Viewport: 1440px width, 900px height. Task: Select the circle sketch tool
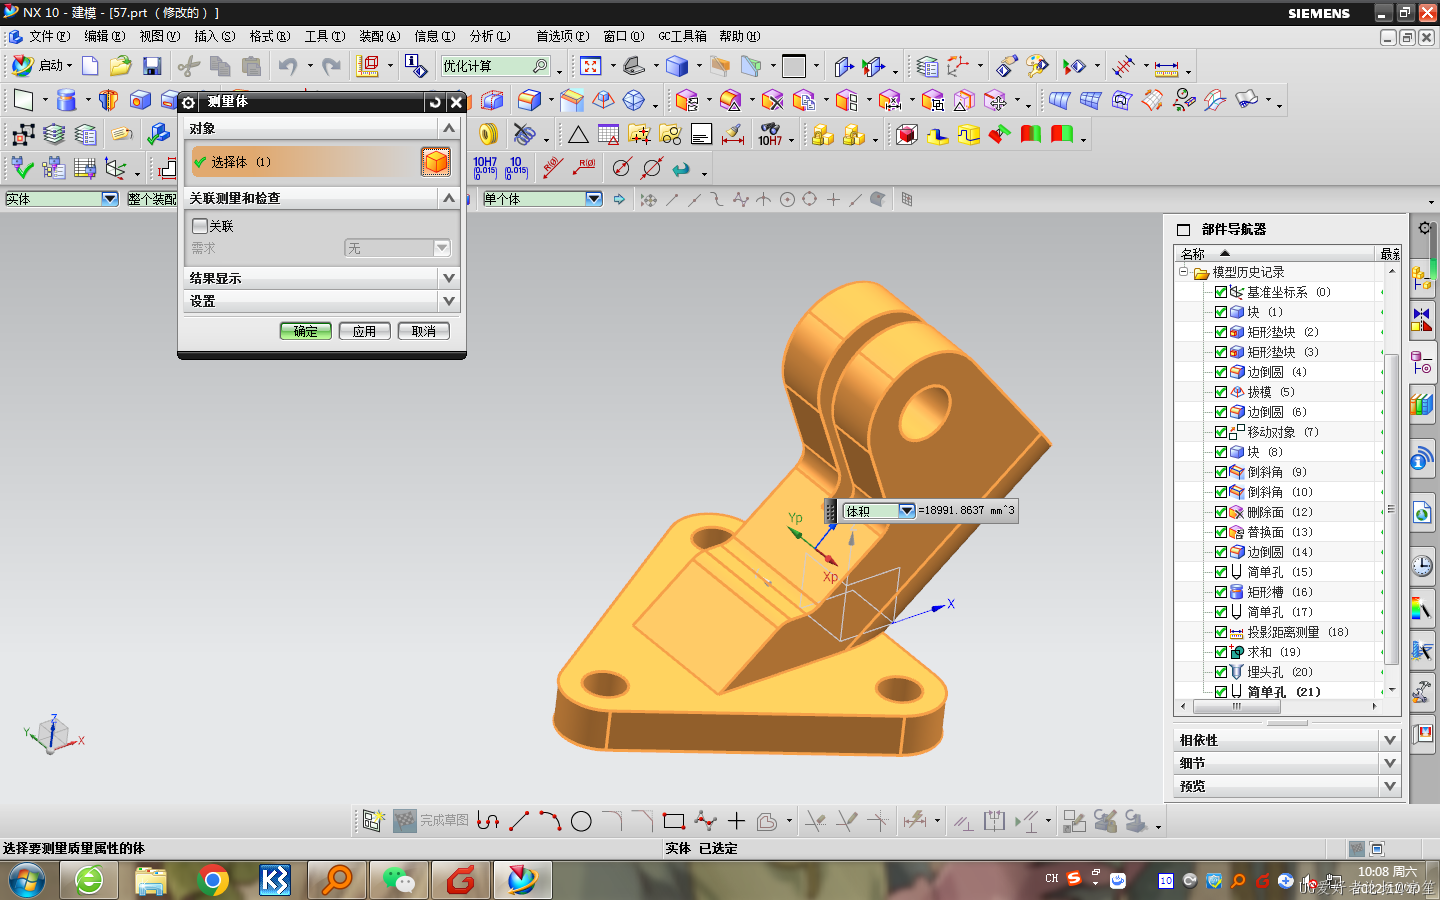point(581,822)
